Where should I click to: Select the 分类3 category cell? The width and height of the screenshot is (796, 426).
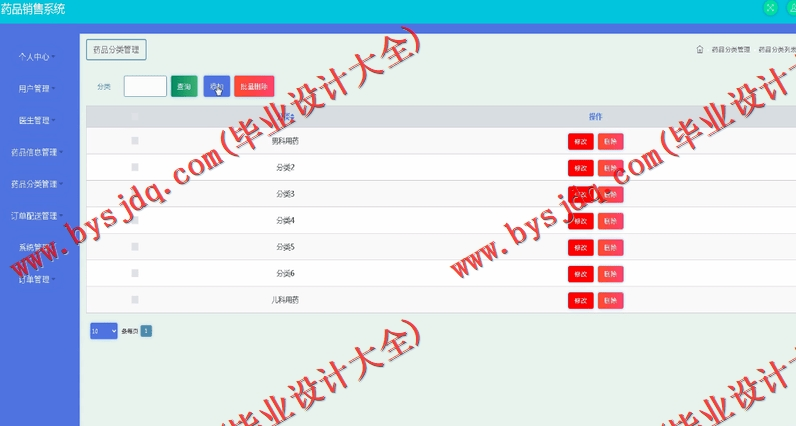click(285, 194)
